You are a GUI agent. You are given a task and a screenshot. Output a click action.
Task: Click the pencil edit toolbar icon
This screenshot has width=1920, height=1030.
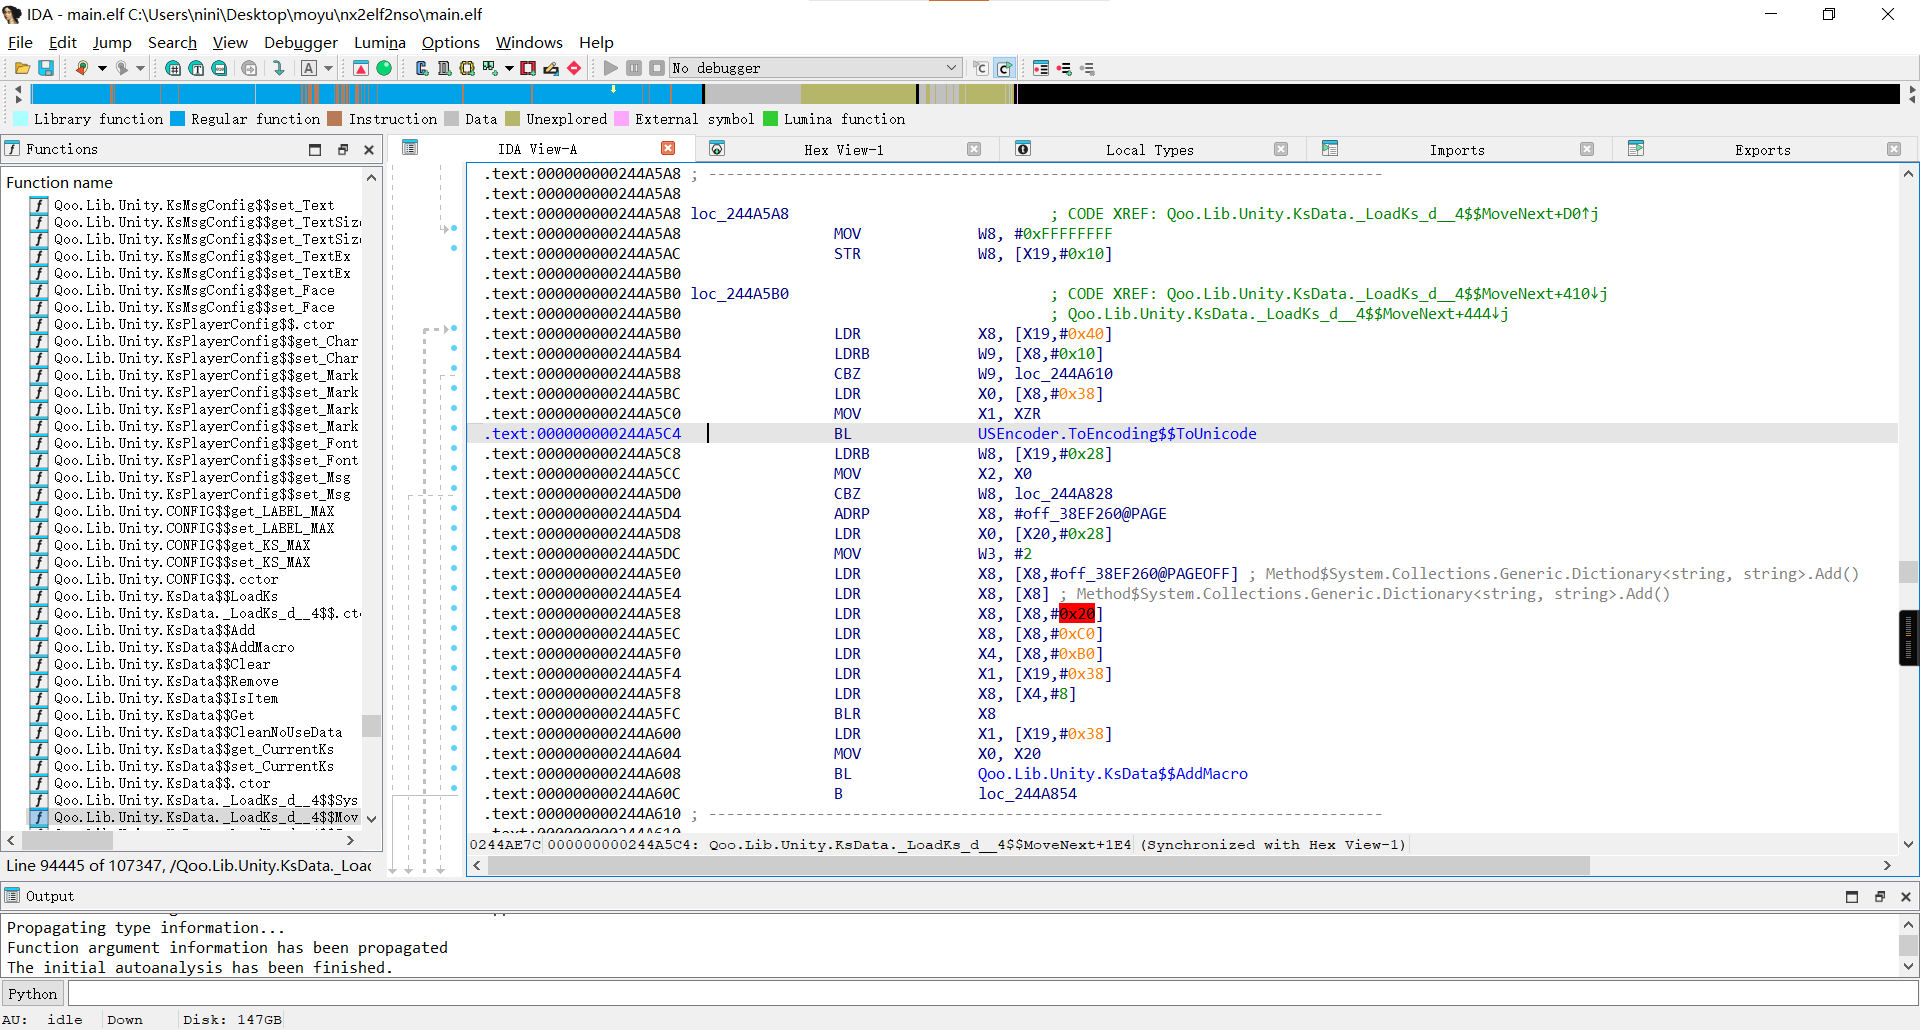tap(551, 68)
